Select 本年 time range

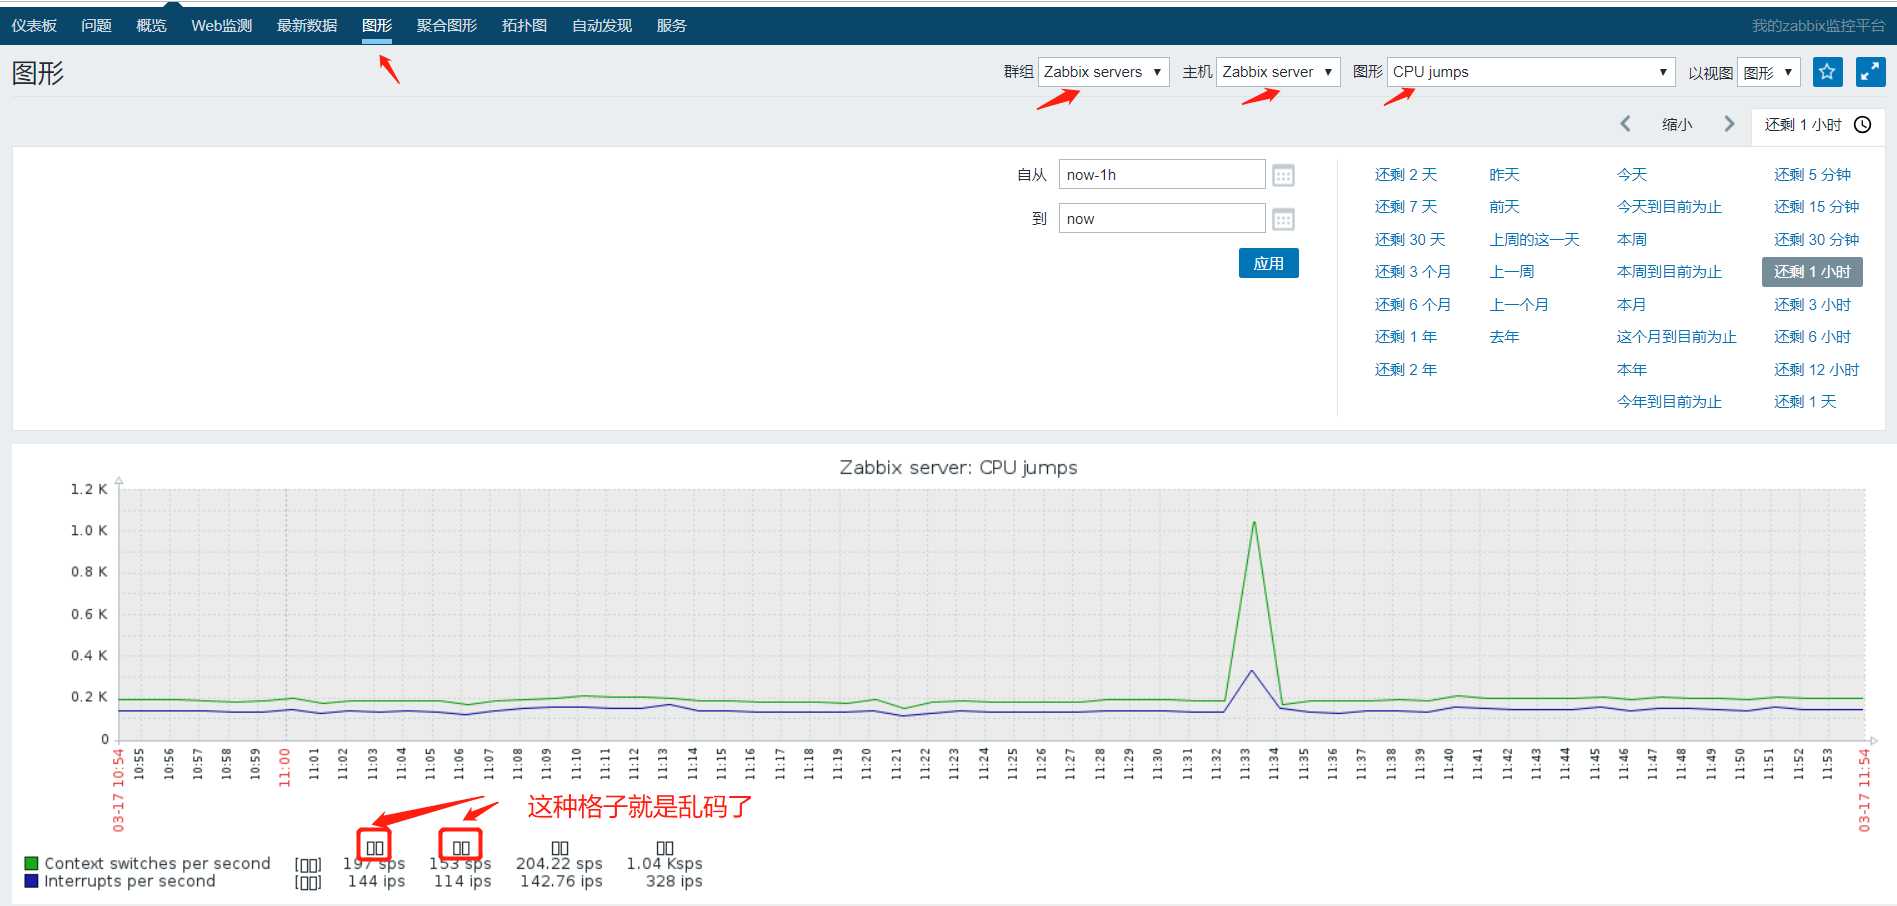[x=1632, y=369]
